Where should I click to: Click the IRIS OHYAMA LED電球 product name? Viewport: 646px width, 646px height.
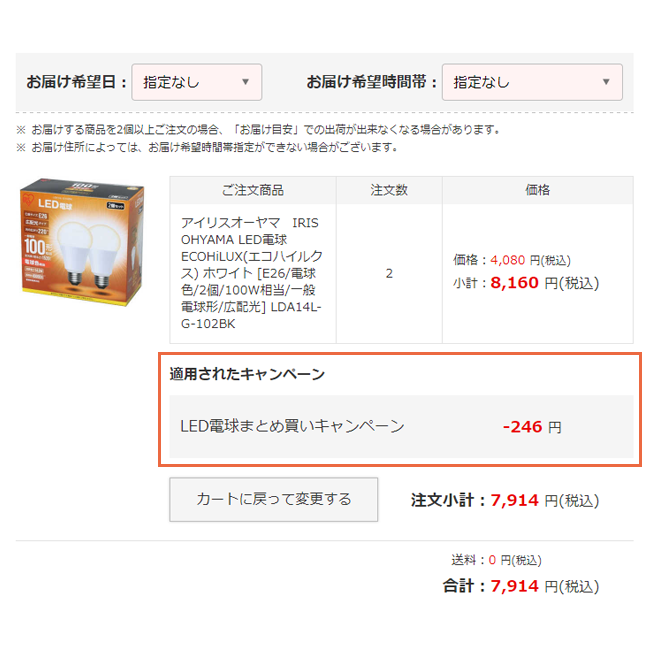pos(252,273)
